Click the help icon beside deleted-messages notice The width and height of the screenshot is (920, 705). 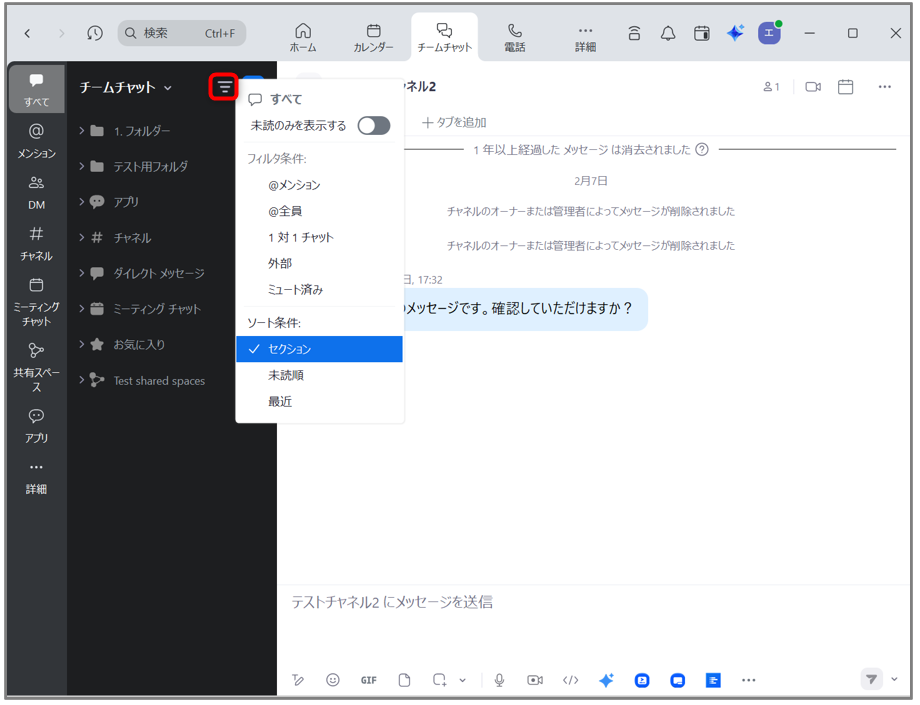(702, 150)
